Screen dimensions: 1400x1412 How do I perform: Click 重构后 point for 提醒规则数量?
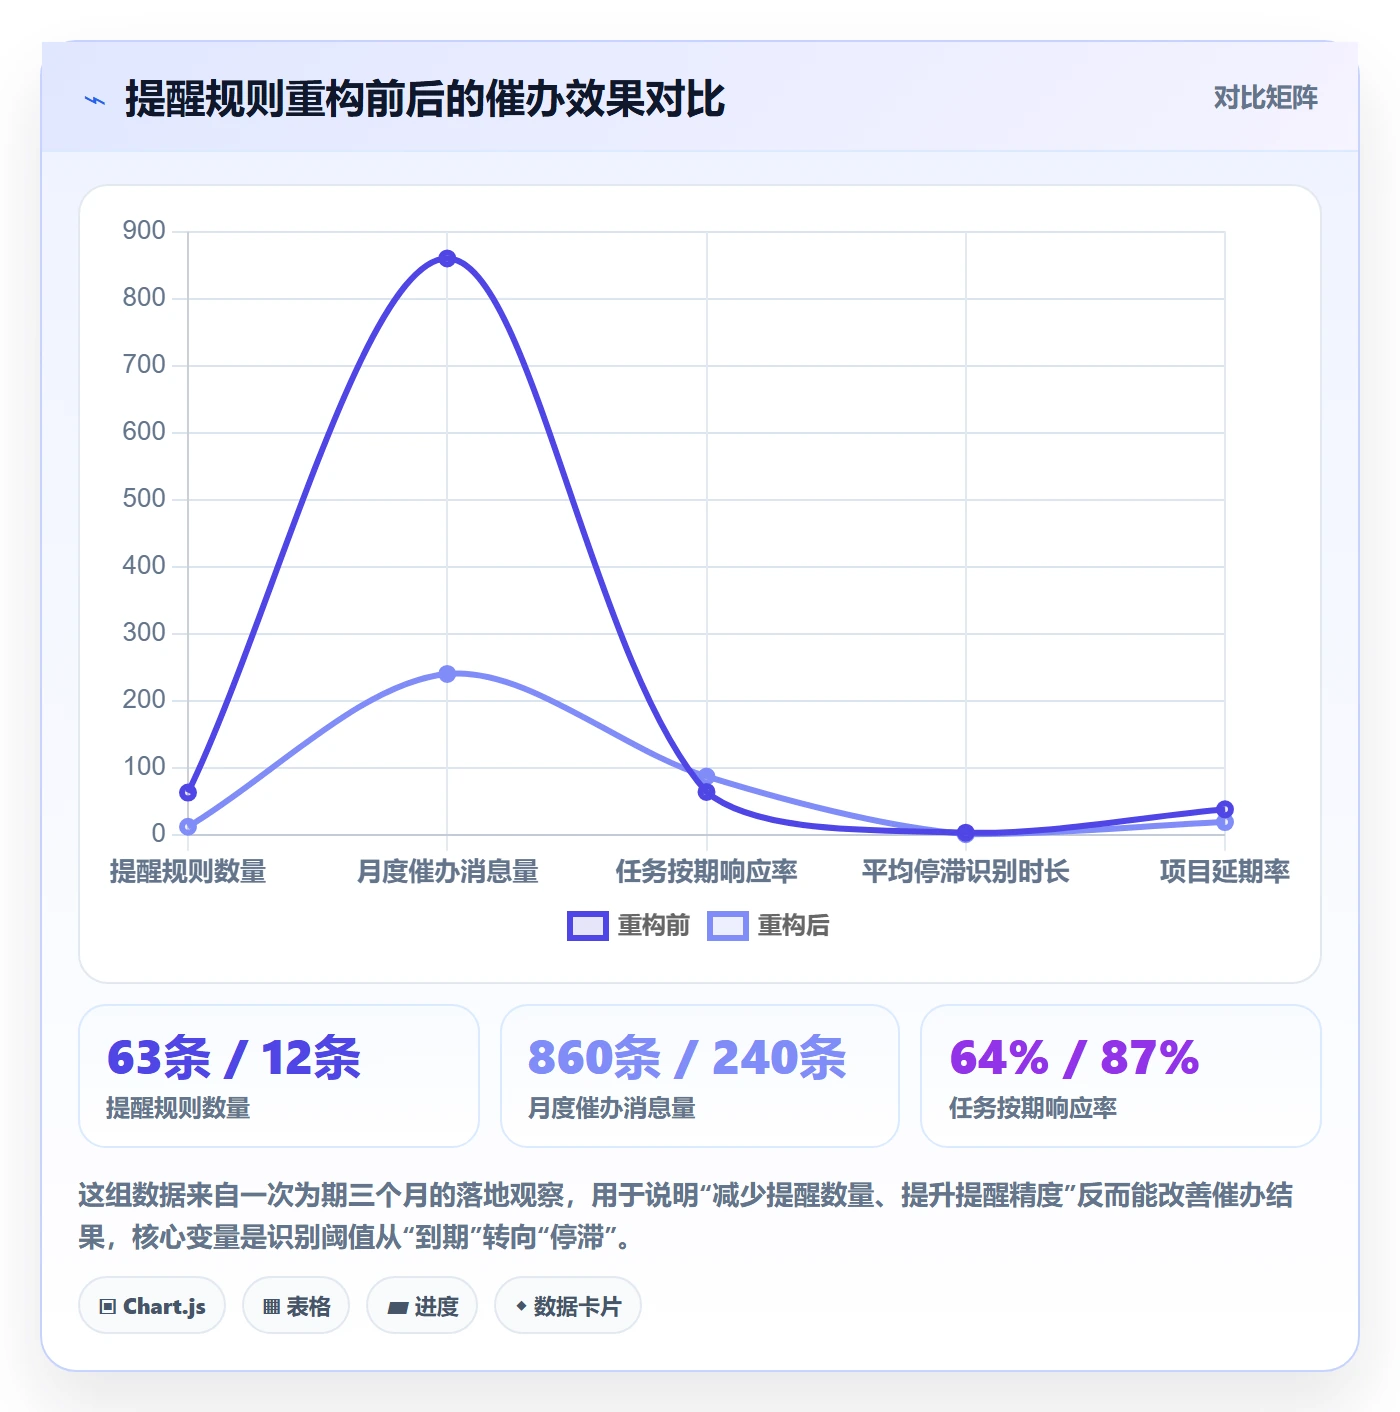[188, 826]
